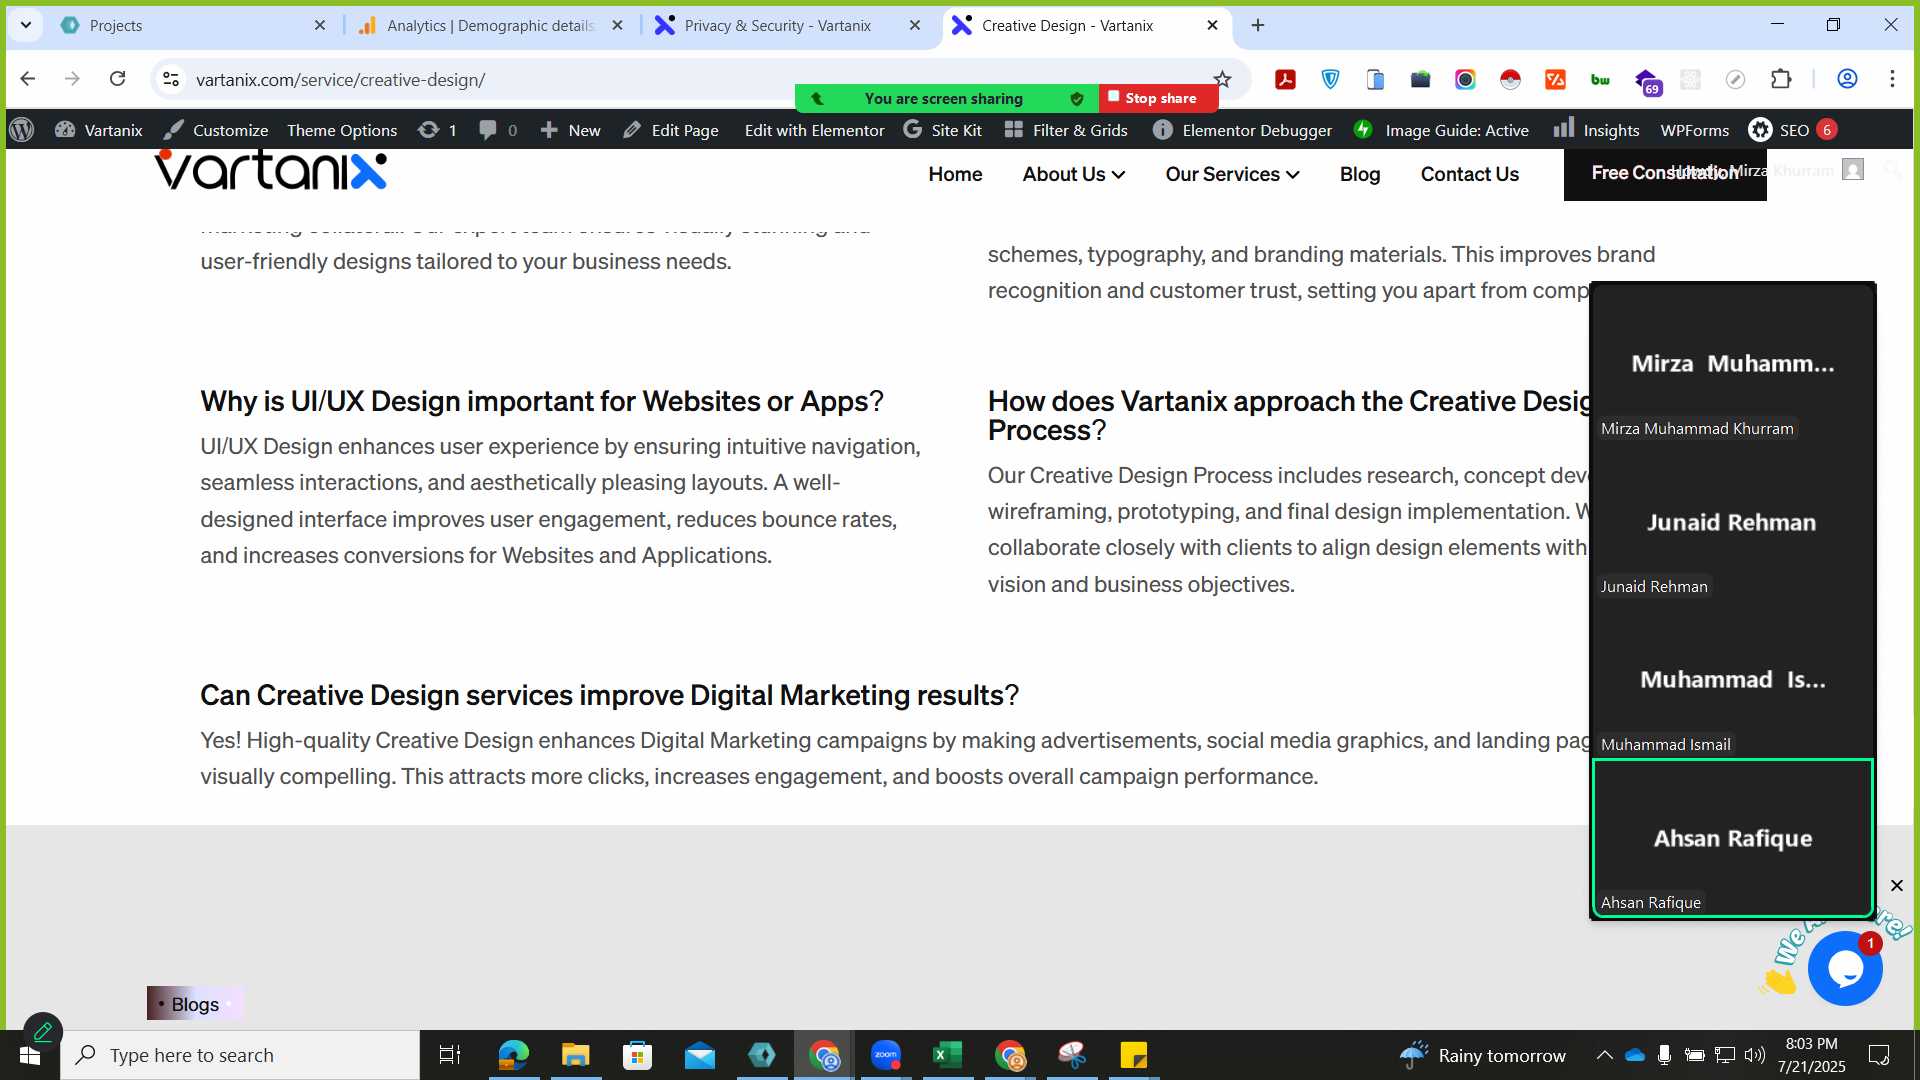Open the Rainy tomorrow weather widget
Screen dimensions: 1920x1080
pos(1482,1055)
